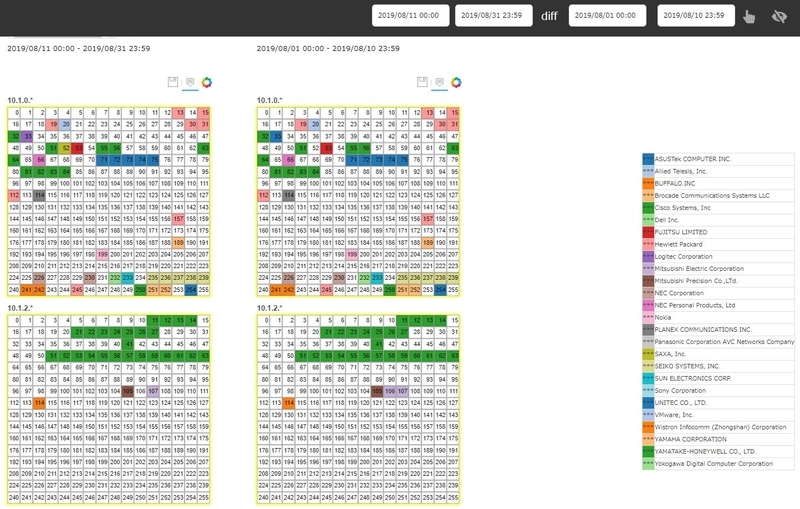Viewport: 800px width, 509px height.
Task: Click brown cell 105 in 08/11–08/31 10.1.2.* grid
Action: click(x=128, y=391)
